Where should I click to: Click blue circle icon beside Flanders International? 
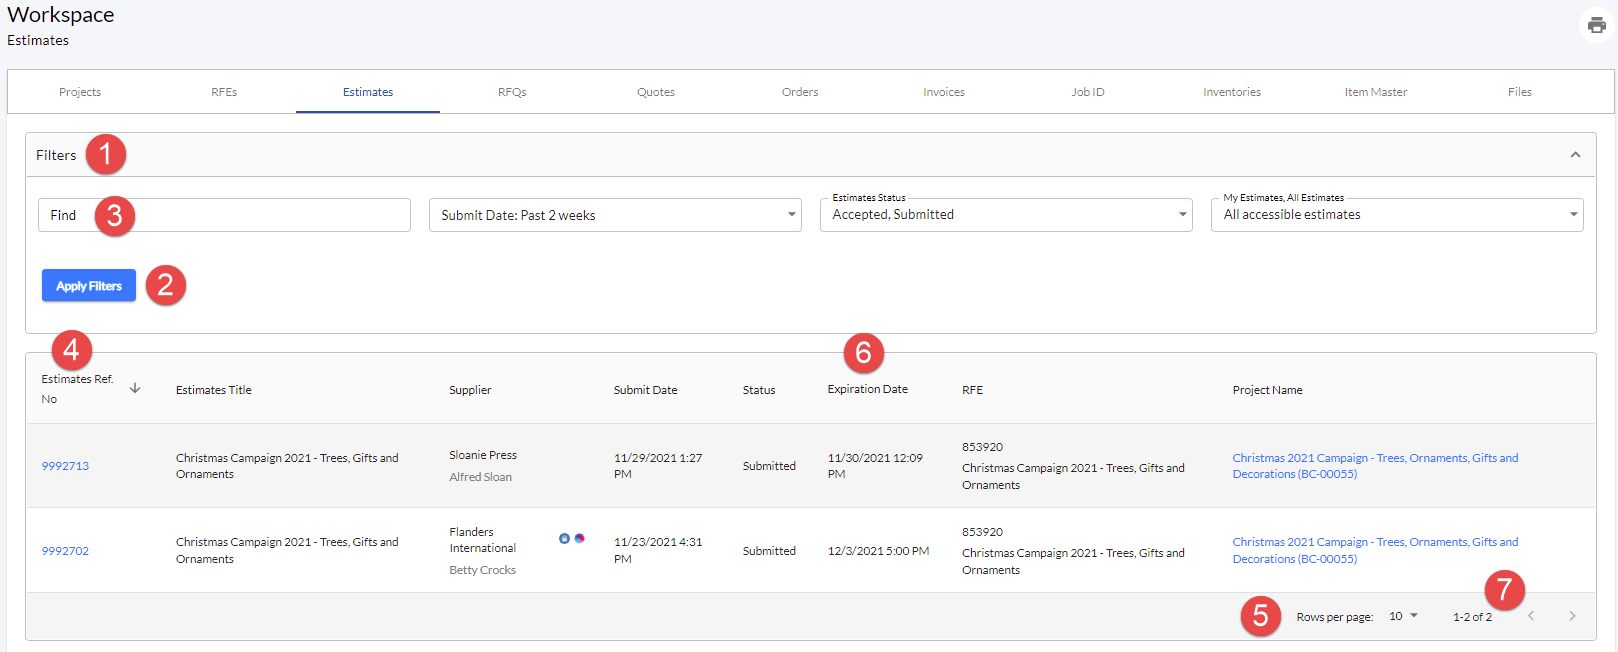(x=564, y=538)
